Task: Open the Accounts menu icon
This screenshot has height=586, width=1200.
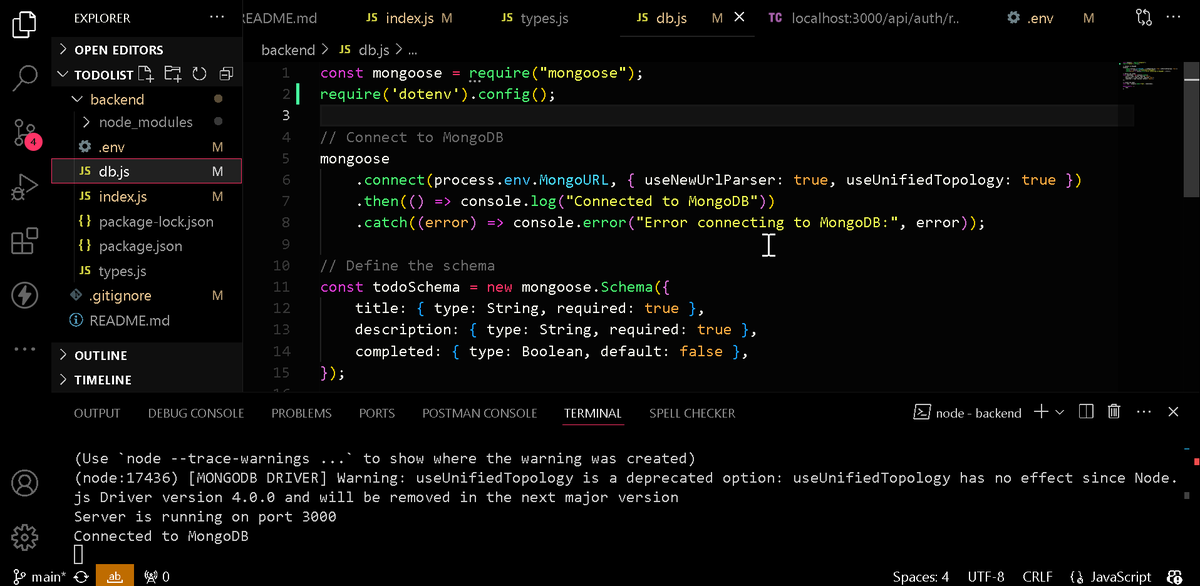Action: (24, 482)
